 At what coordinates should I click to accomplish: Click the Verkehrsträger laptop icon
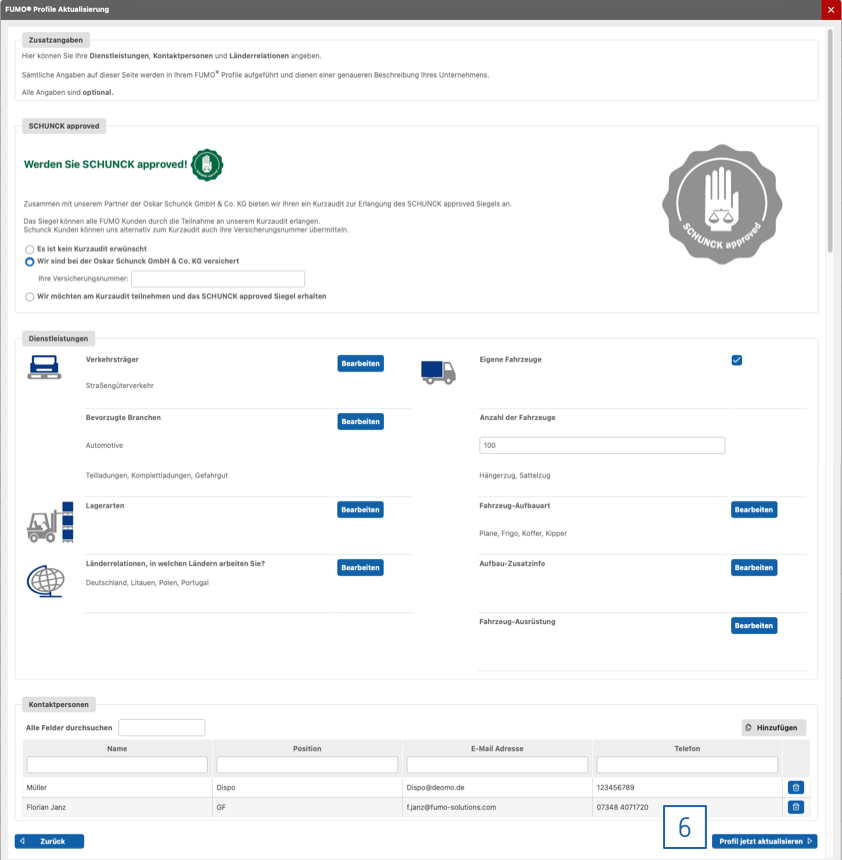tap(44, 367)
